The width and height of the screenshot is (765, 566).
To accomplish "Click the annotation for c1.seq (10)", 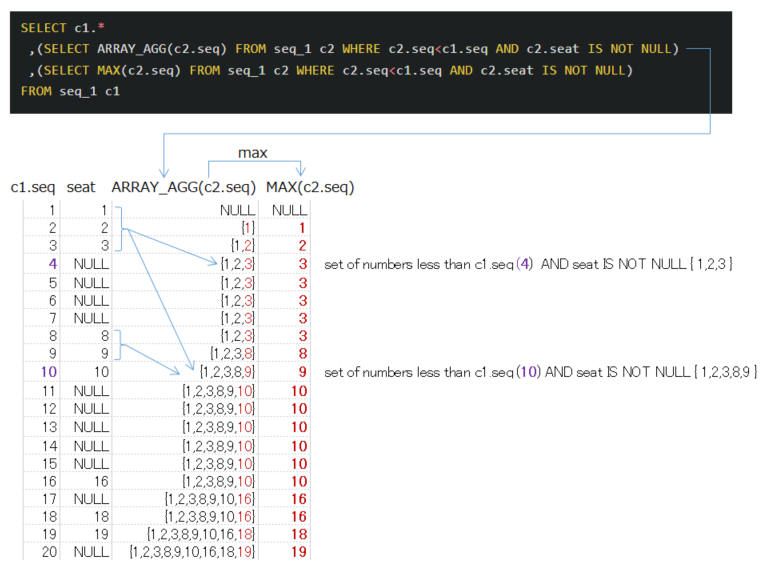I will pos(541,372).
